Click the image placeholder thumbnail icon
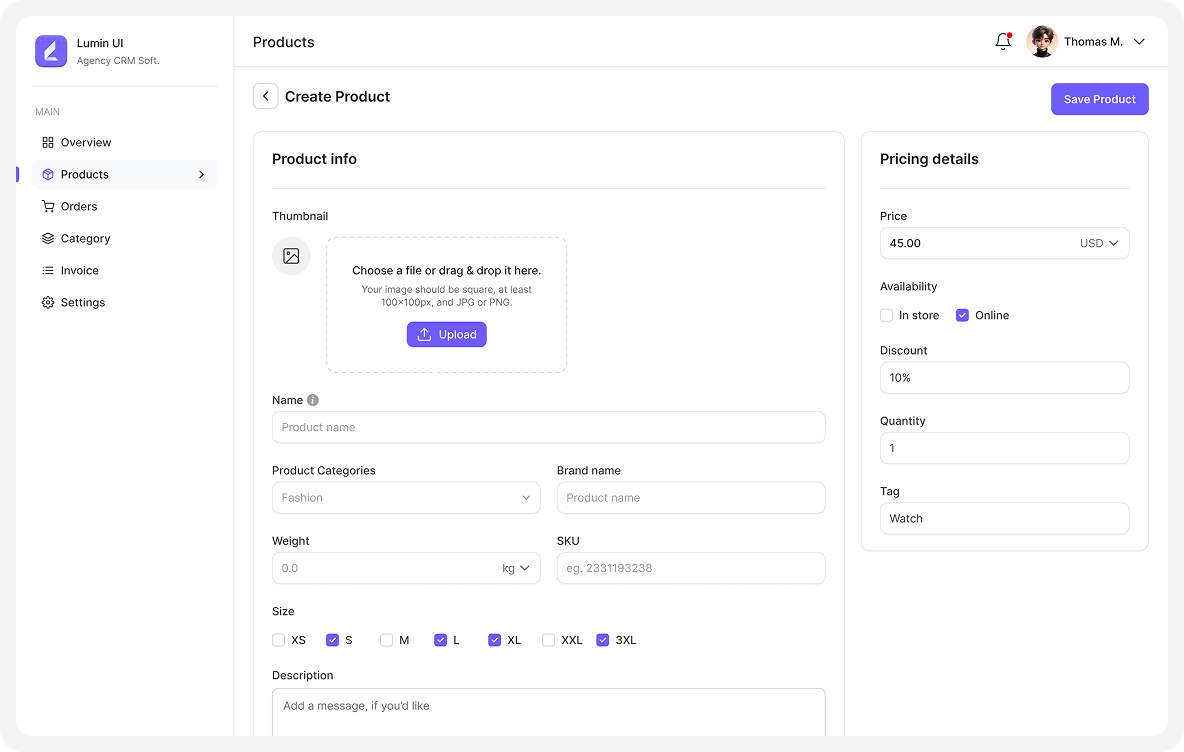Screen dimensions: 1184x752 click(291, 256)
